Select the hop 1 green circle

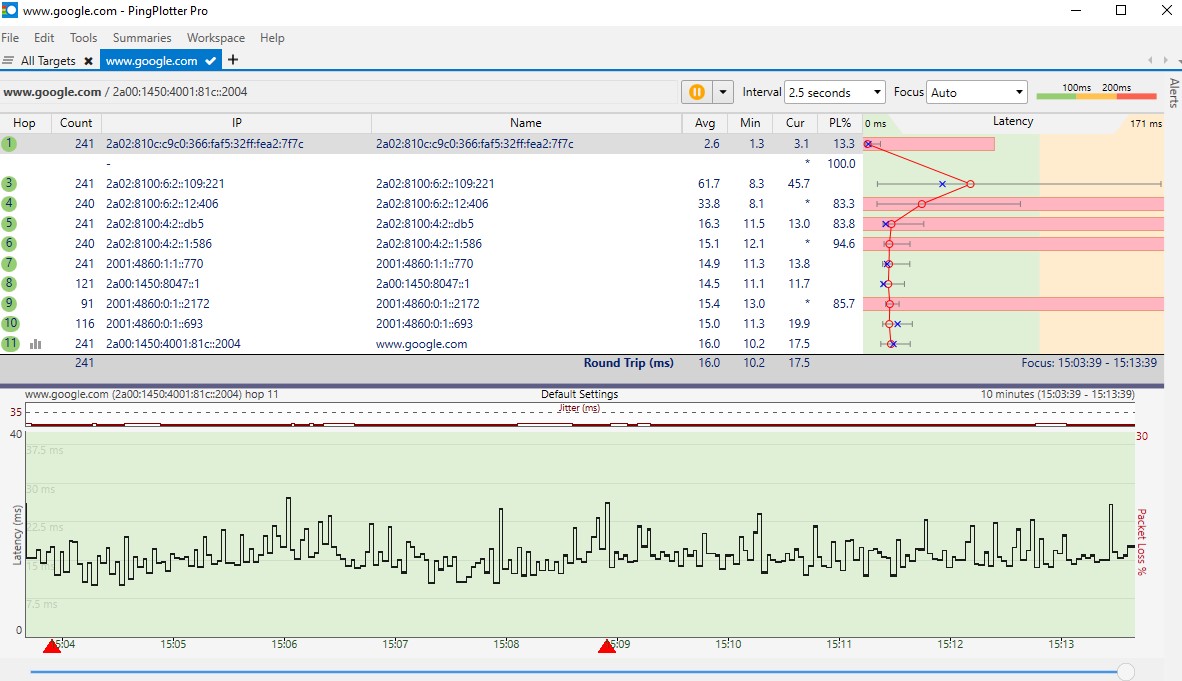pos(9,143)
